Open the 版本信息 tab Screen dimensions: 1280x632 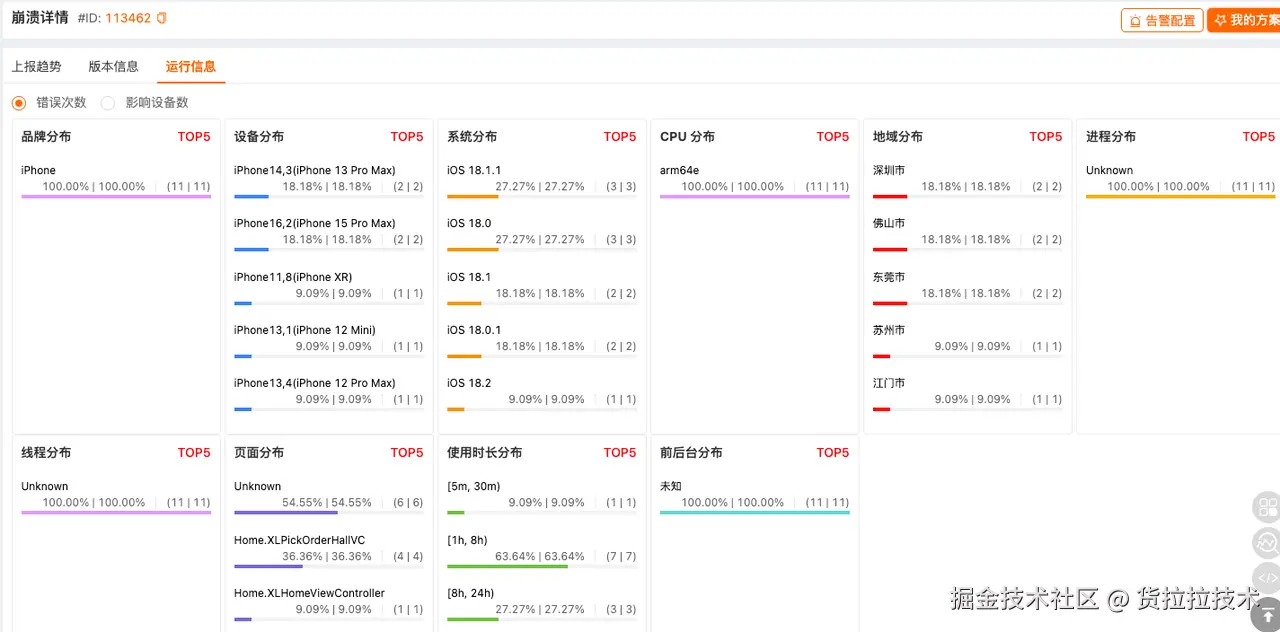click(x=113, y=67)
